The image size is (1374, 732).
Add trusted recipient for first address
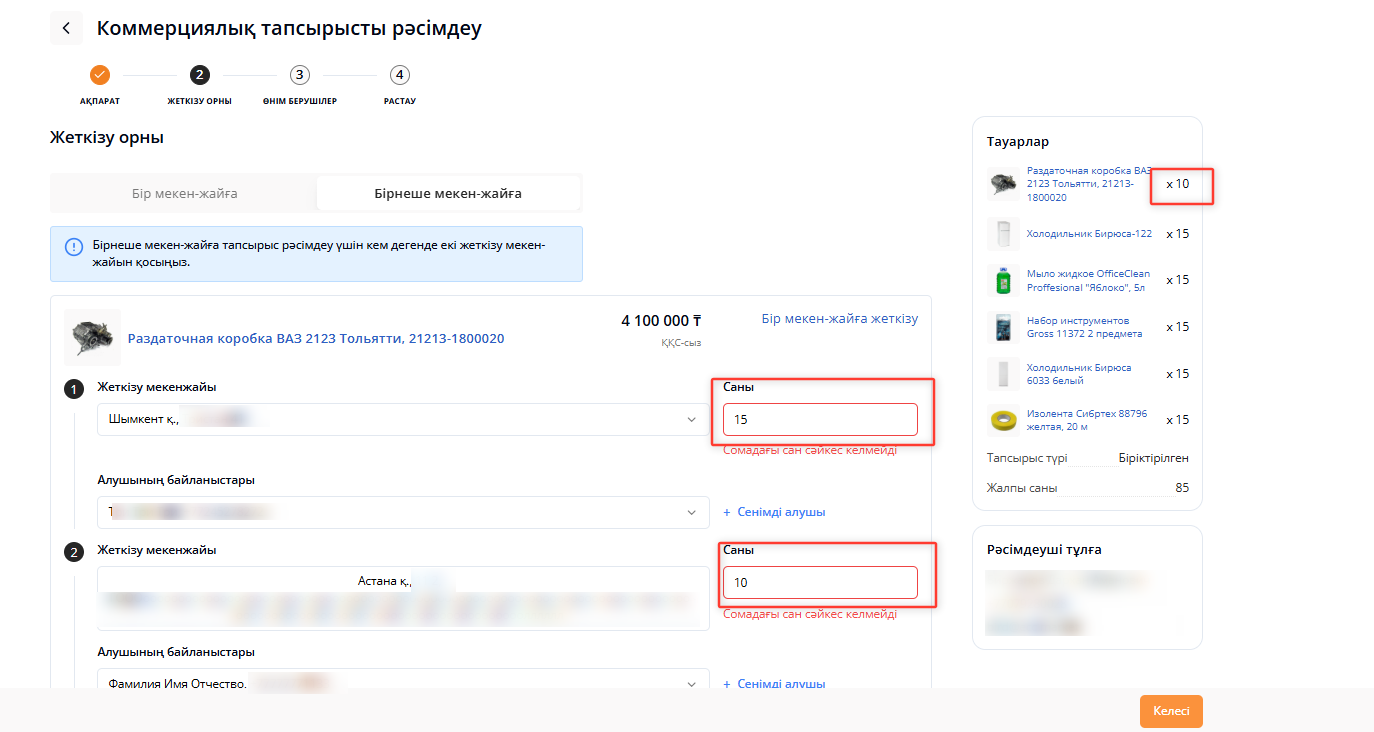pos(774,512)
